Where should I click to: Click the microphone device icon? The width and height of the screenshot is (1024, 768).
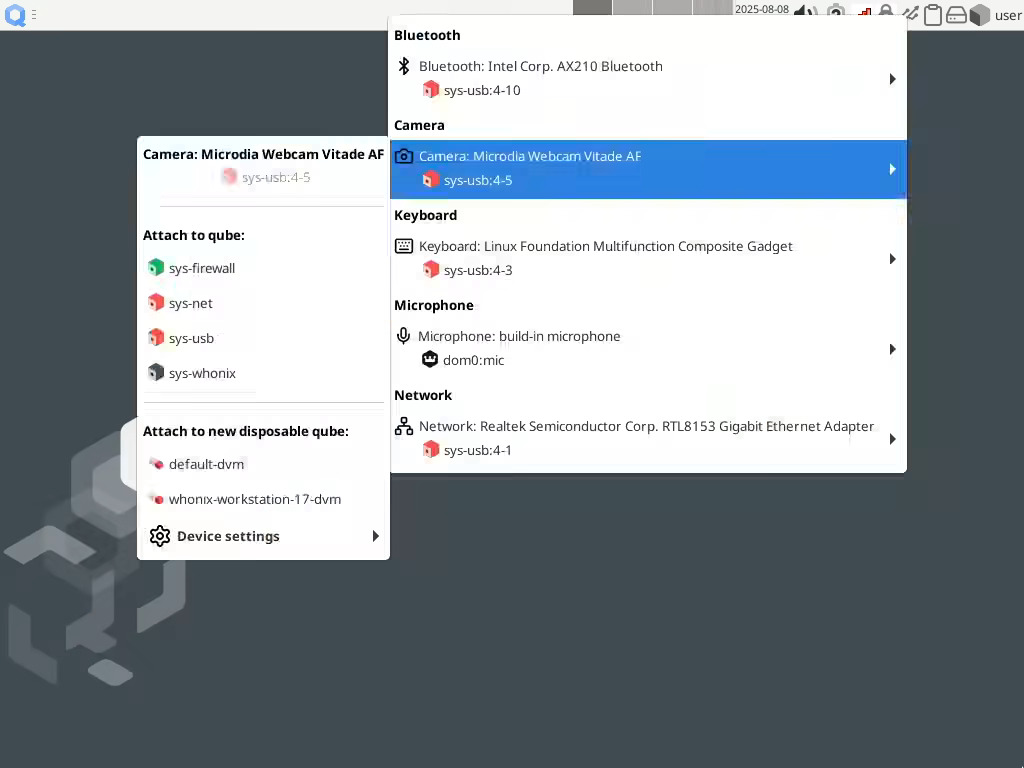(403, 336)
